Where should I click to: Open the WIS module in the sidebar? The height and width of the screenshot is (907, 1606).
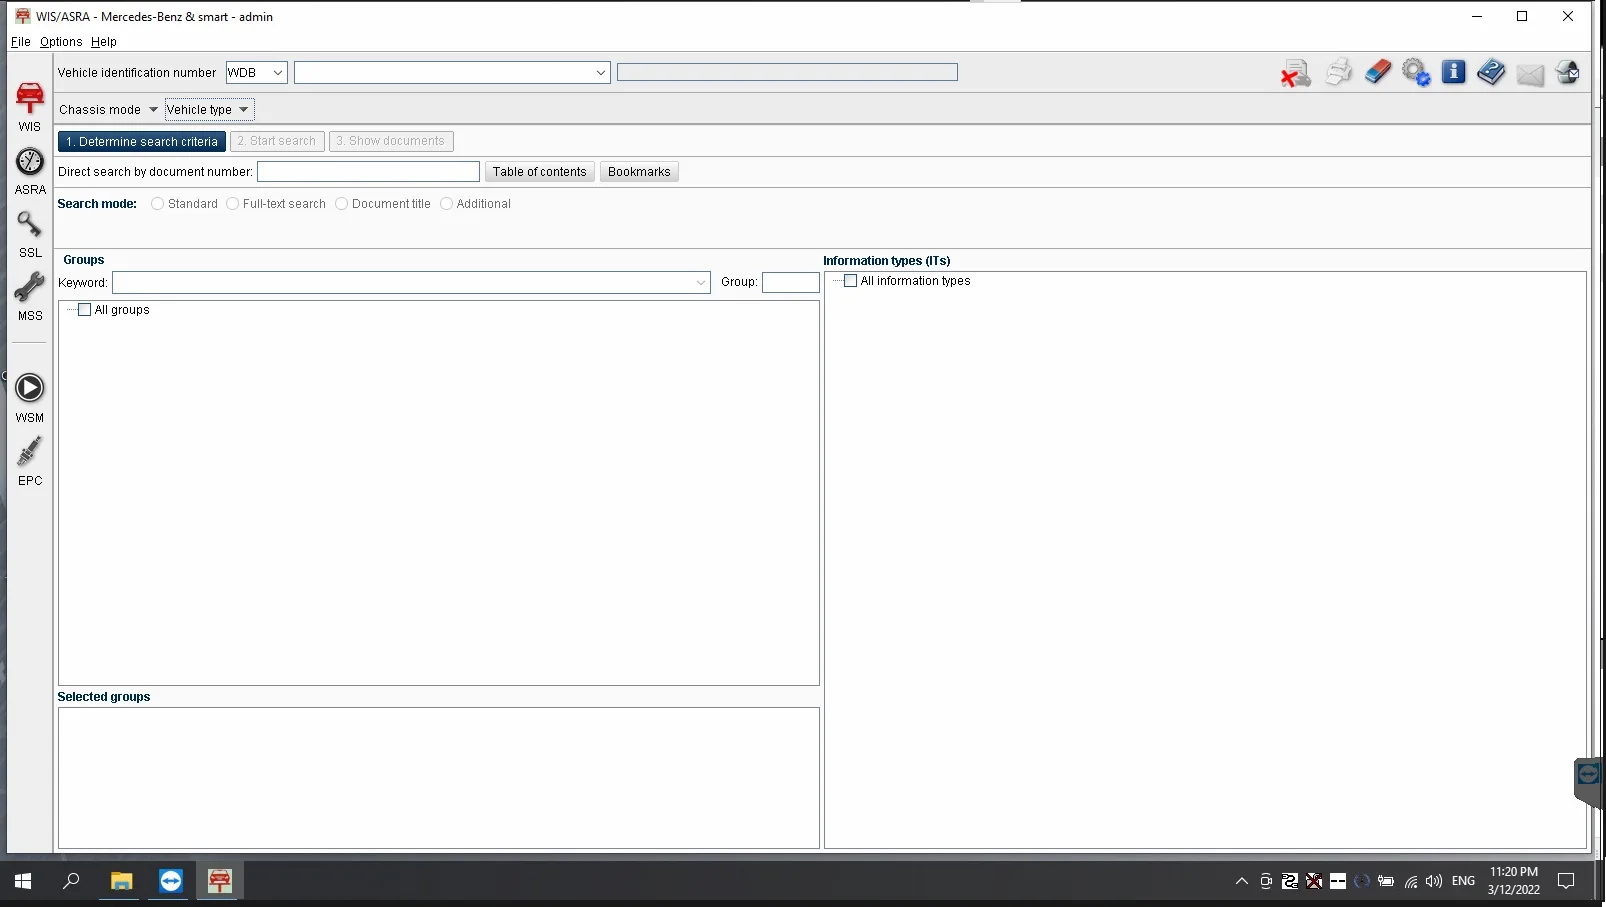pyautogui.click(x=30, y=107)
